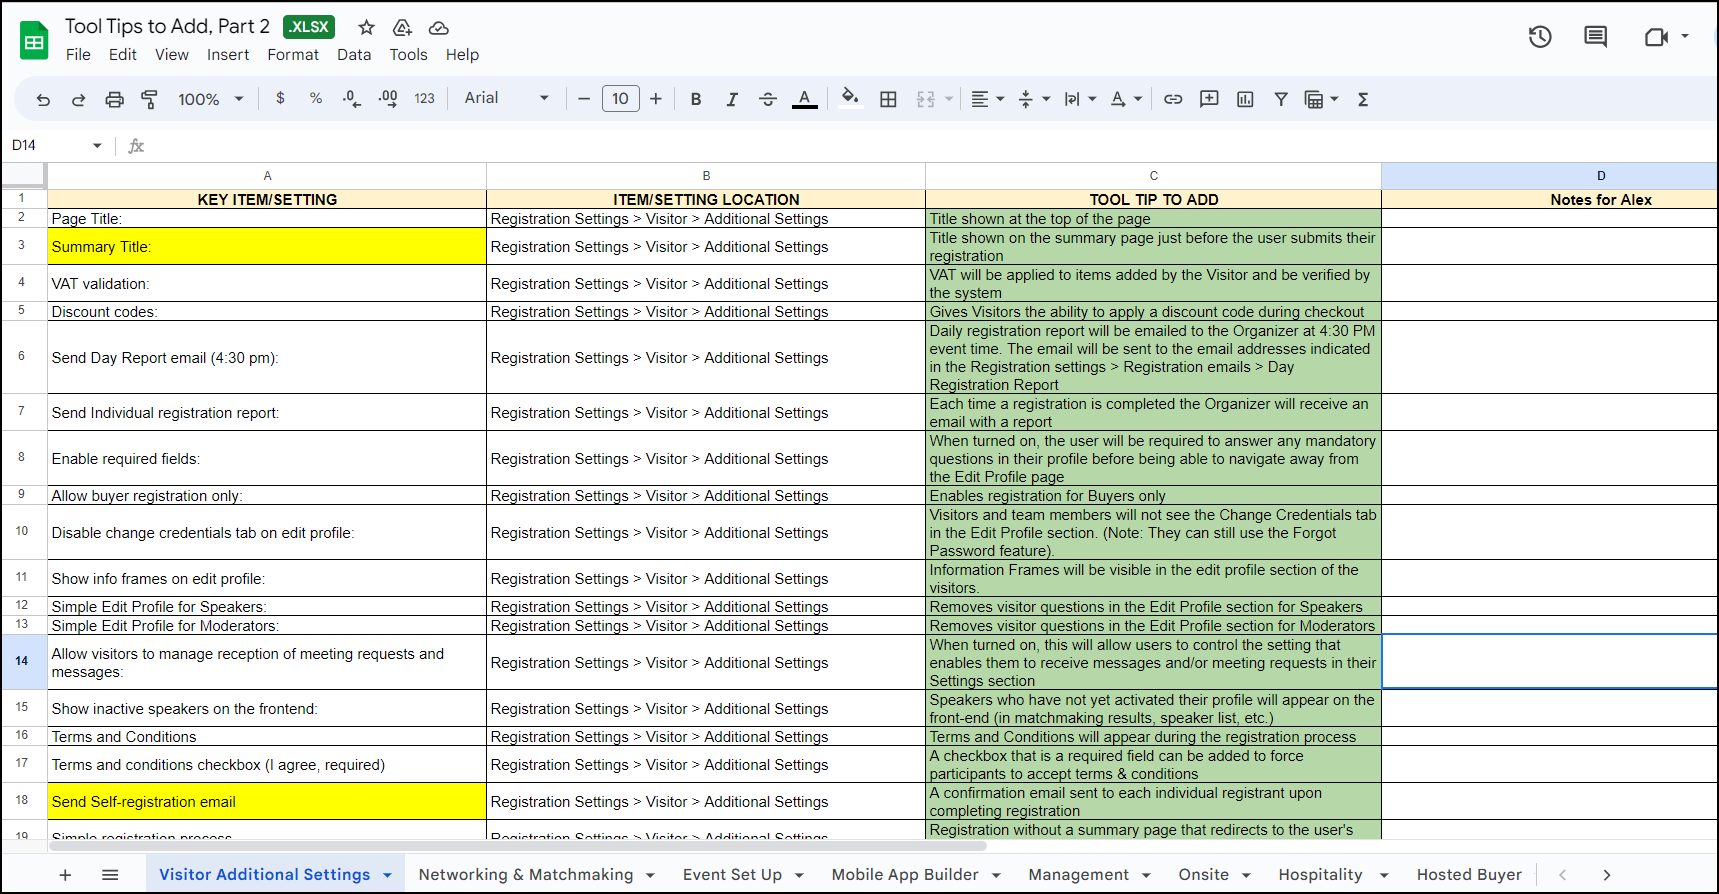Image resolution: width=1719 pixels, height=894 pixels.
Task: Open the Tools menu
Action: 408,55
